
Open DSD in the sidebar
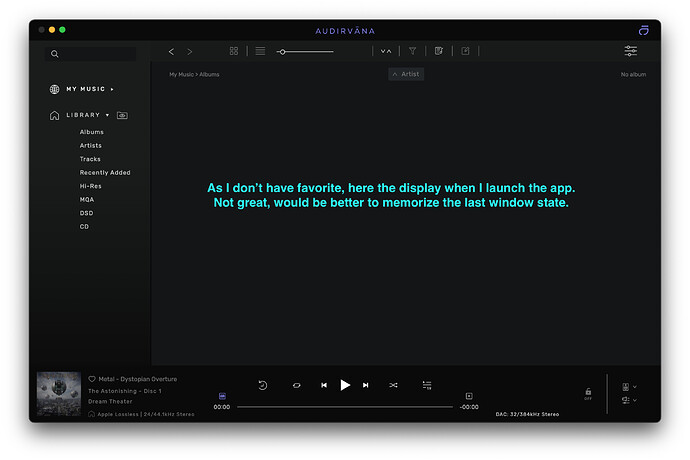point(86,213)
